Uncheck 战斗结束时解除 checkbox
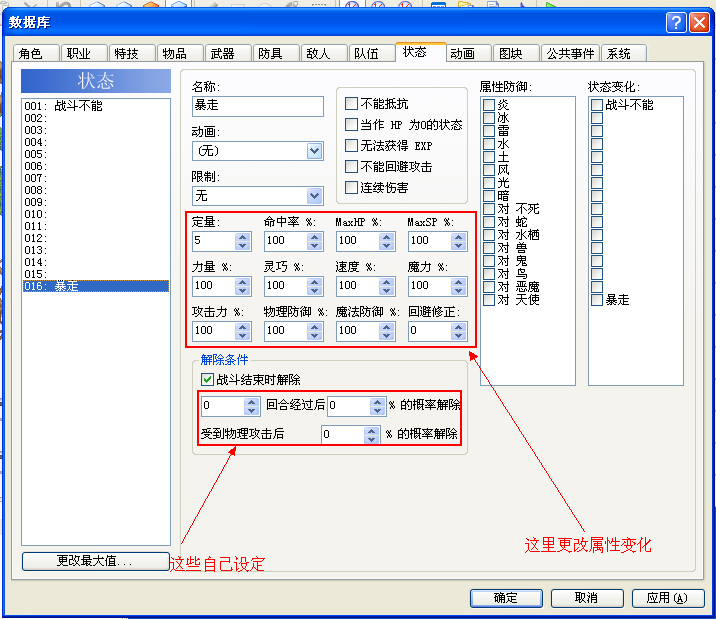Image resolution: width=716 pixels, height=619 pixels. 207,379
